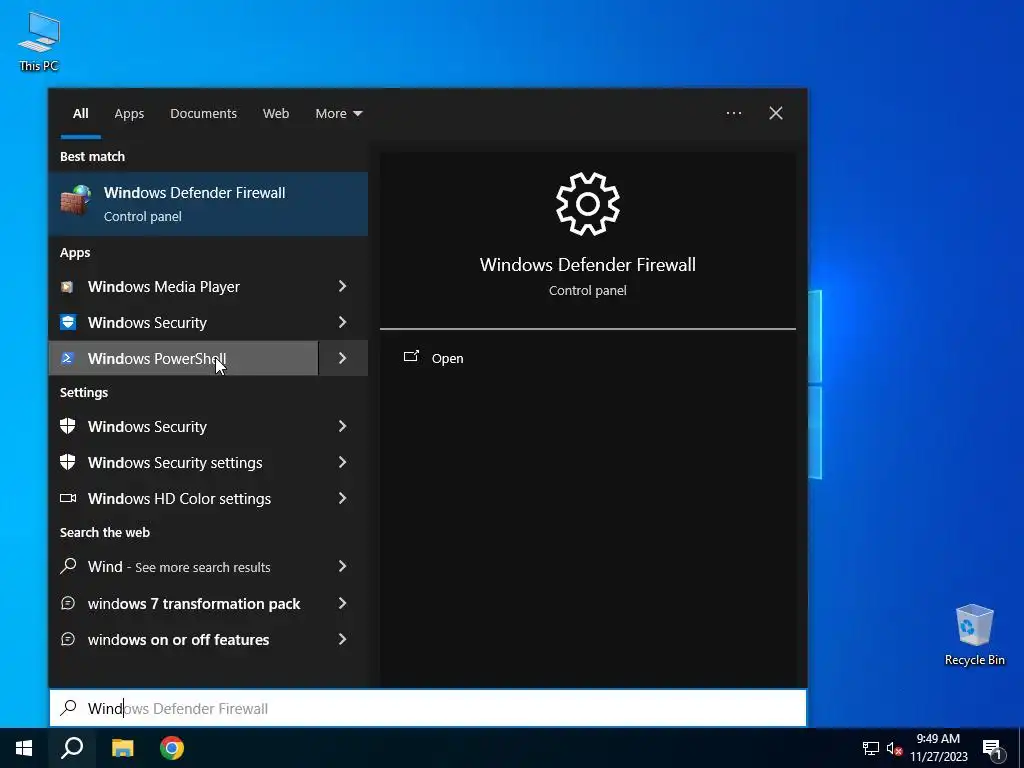1024x768 pixels.
Task: Expand the Apps Windows Security chevron
Action: tap(343, 322)
